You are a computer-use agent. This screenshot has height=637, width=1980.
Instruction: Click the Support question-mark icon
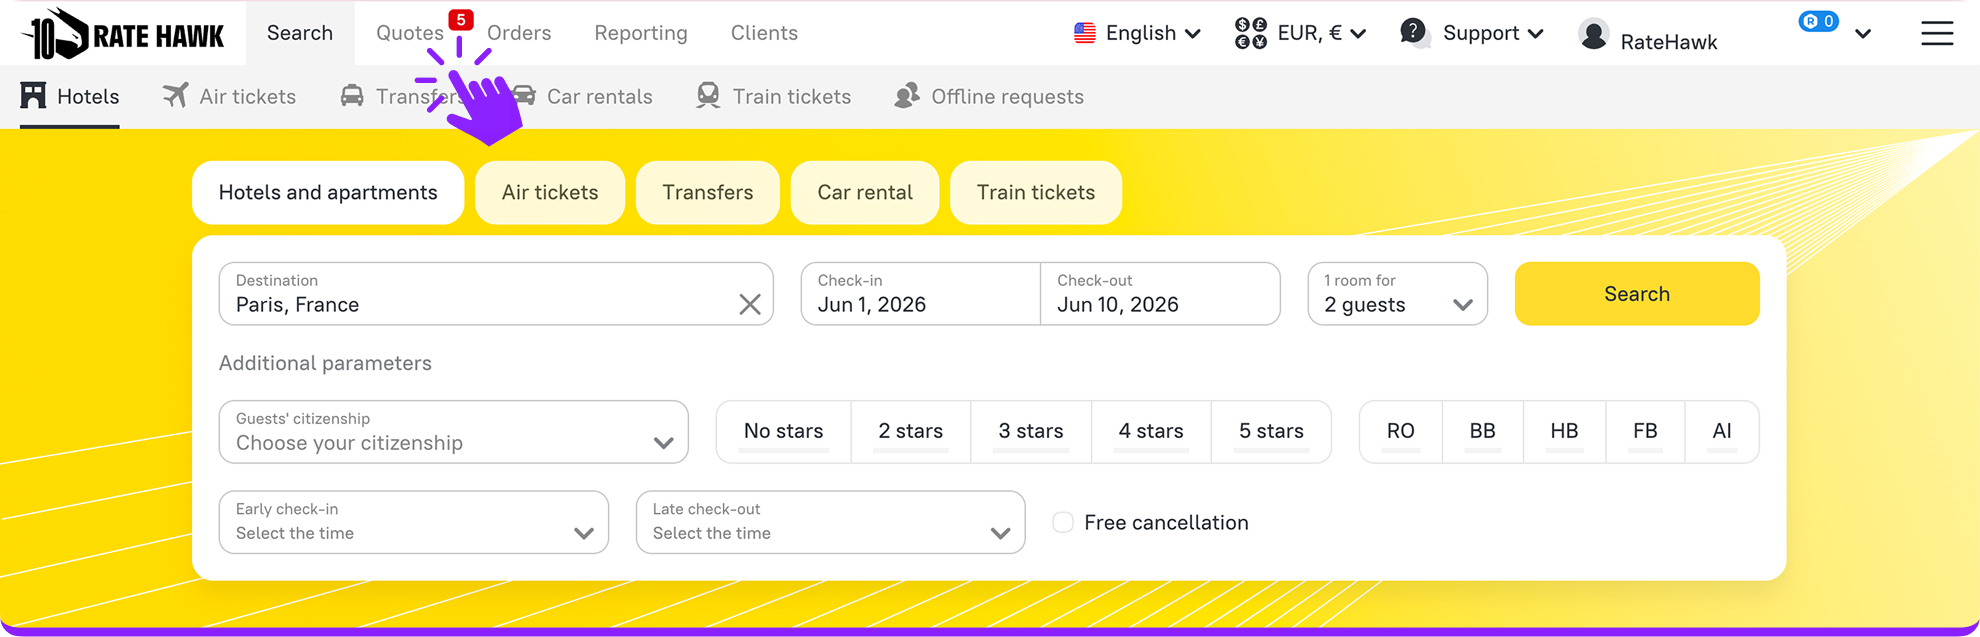(x=1413, y=33)
